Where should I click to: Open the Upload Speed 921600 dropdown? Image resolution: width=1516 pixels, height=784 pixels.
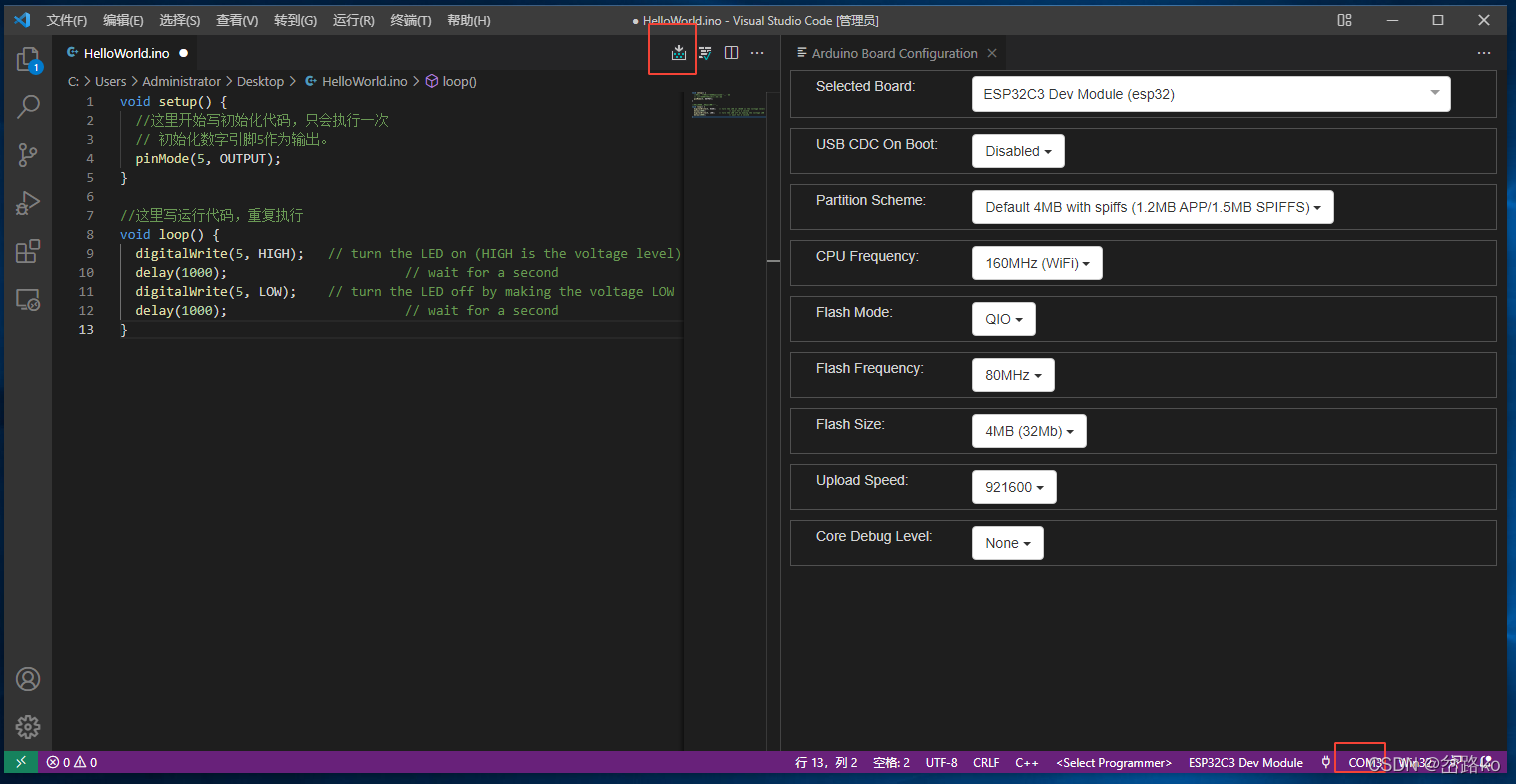[1014, 487]
